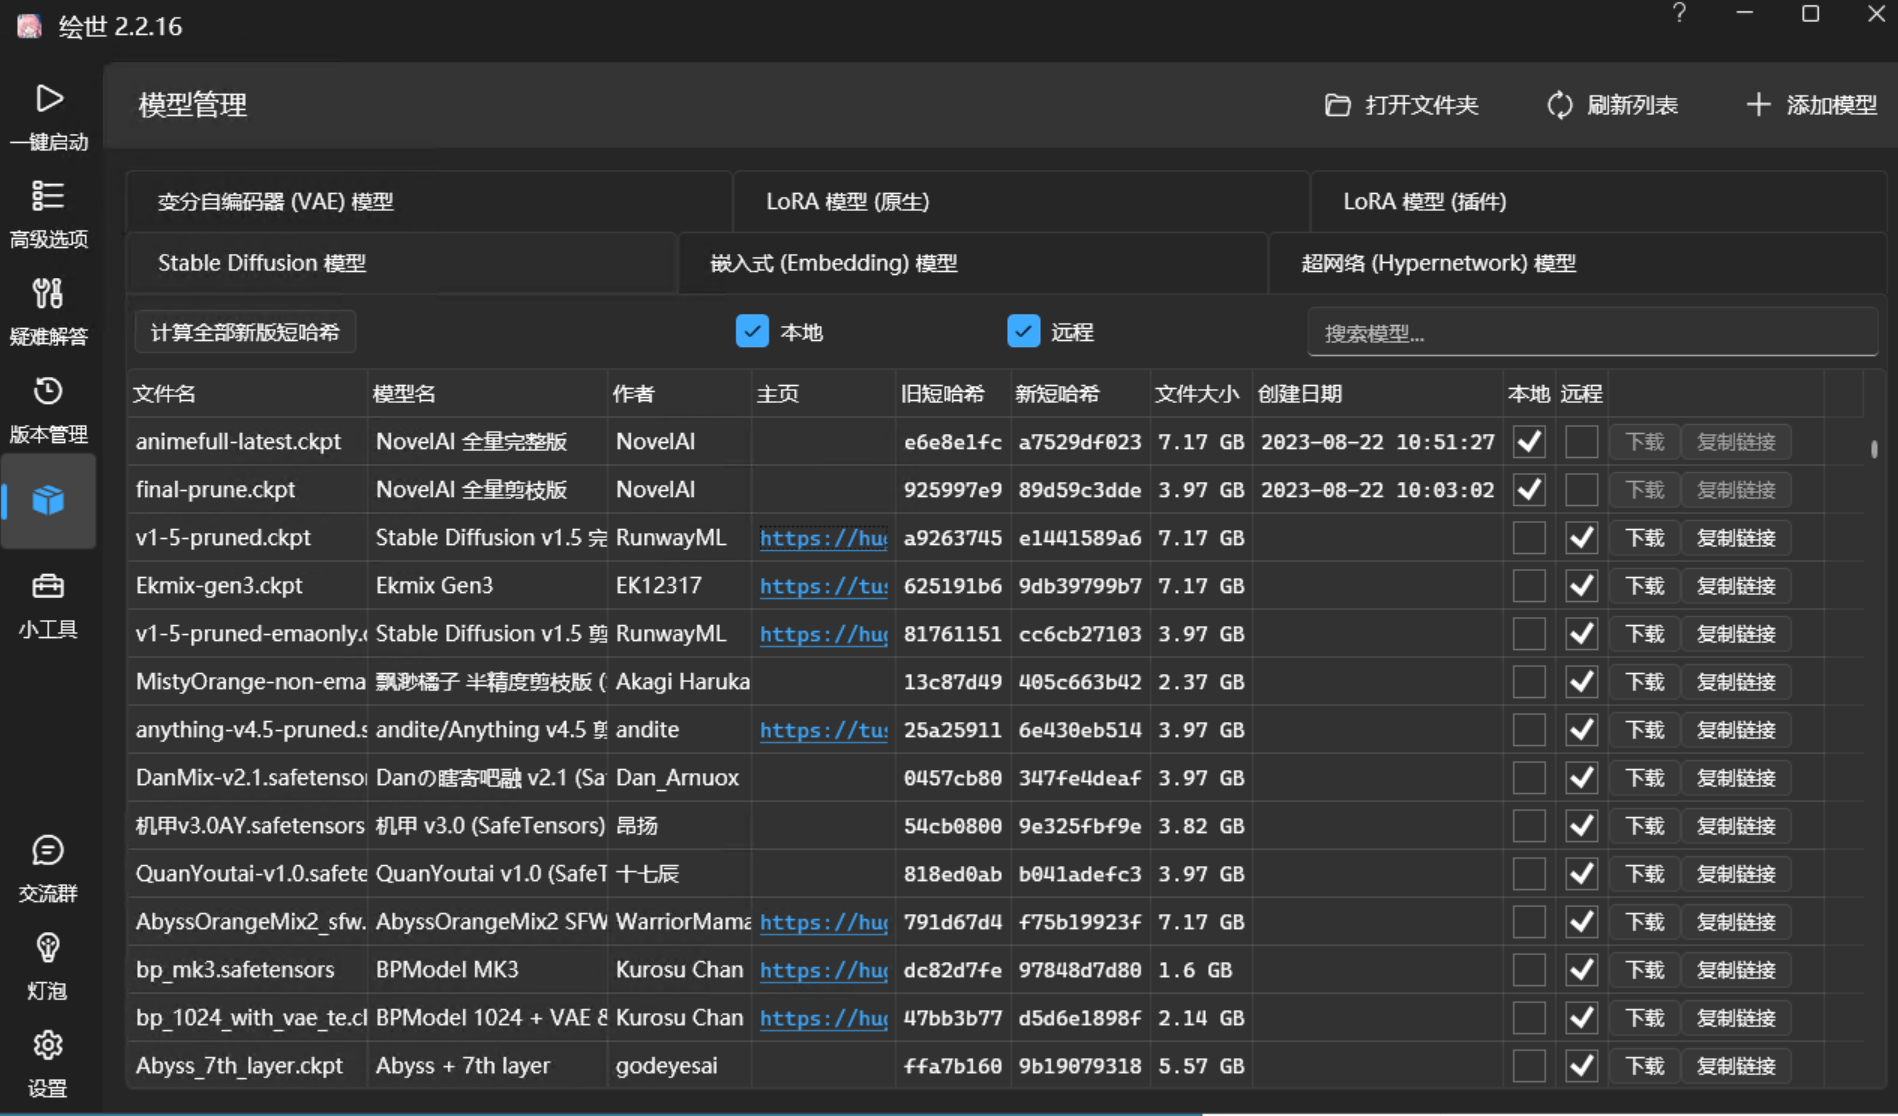Click the 添加模型 add model button
Viewport: 1898px width, 1116px height.
coord(1811,105)
